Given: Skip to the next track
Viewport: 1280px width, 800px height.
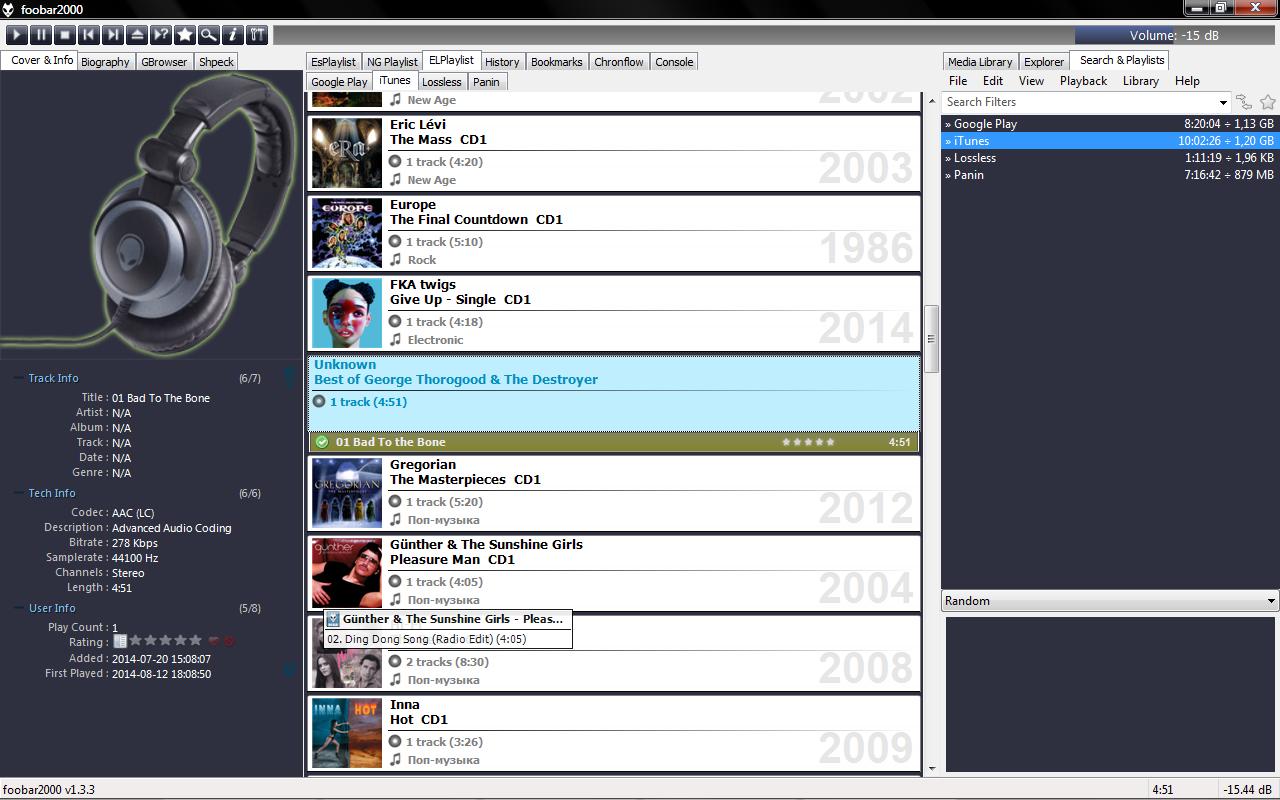Looking at the screenshot, I should (113, 35).
